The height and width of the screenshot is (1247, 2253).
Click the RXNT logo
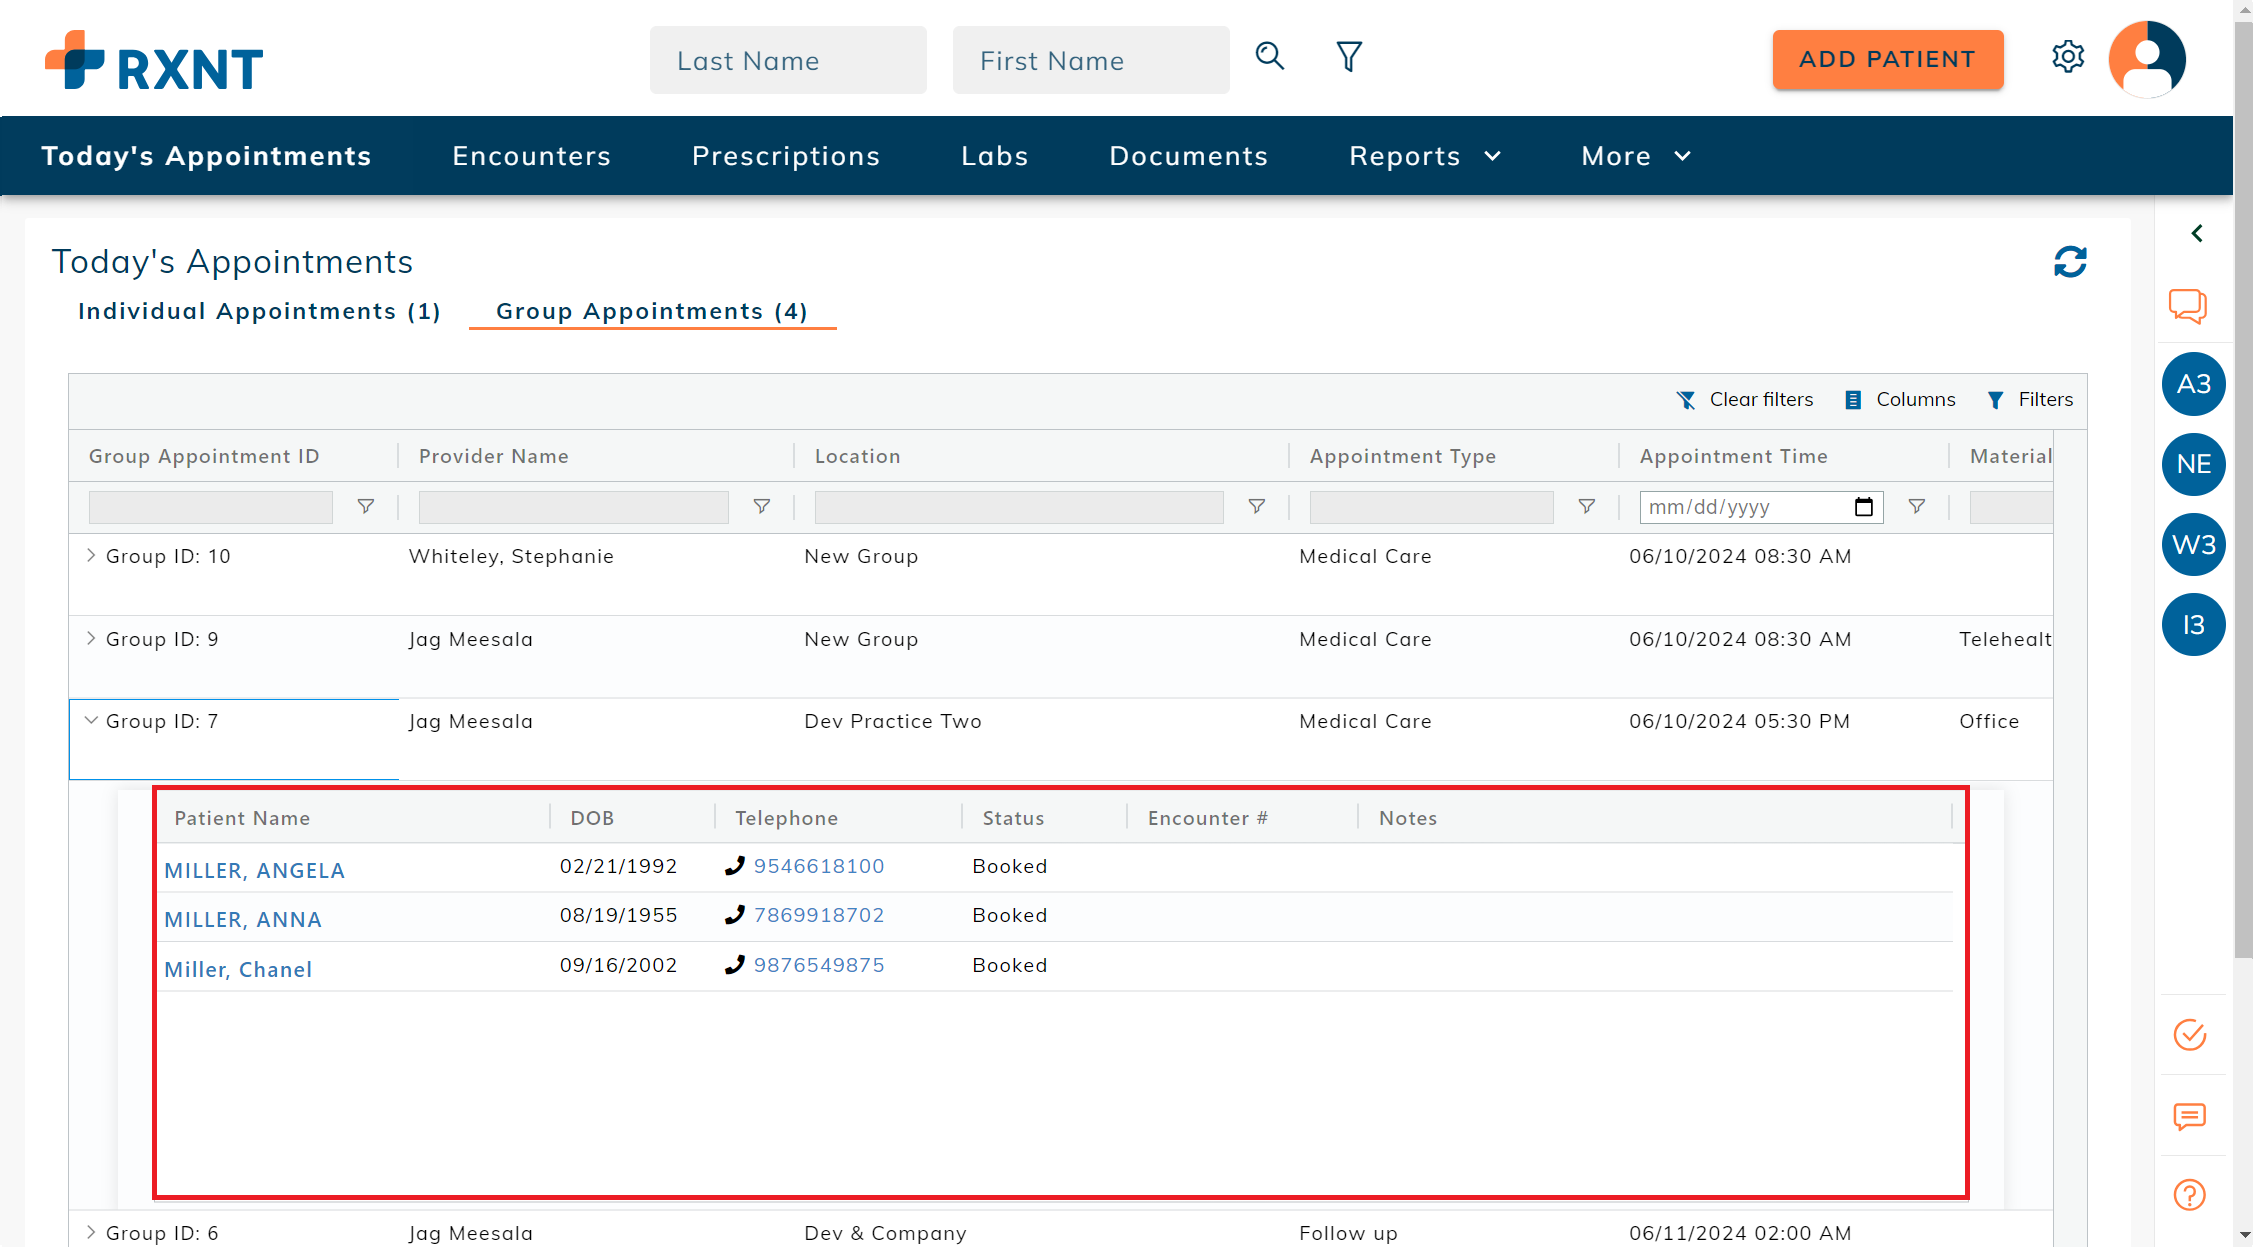tap(154, 61)
